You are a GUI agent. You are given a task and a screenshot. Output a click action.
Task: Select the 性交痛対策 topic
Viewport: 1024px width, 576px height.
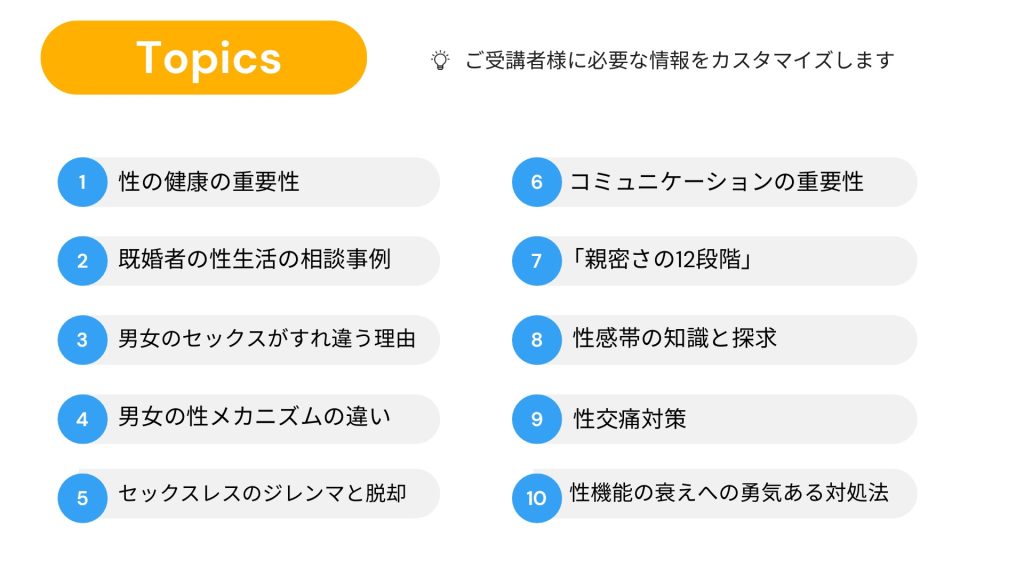(630, 418)
